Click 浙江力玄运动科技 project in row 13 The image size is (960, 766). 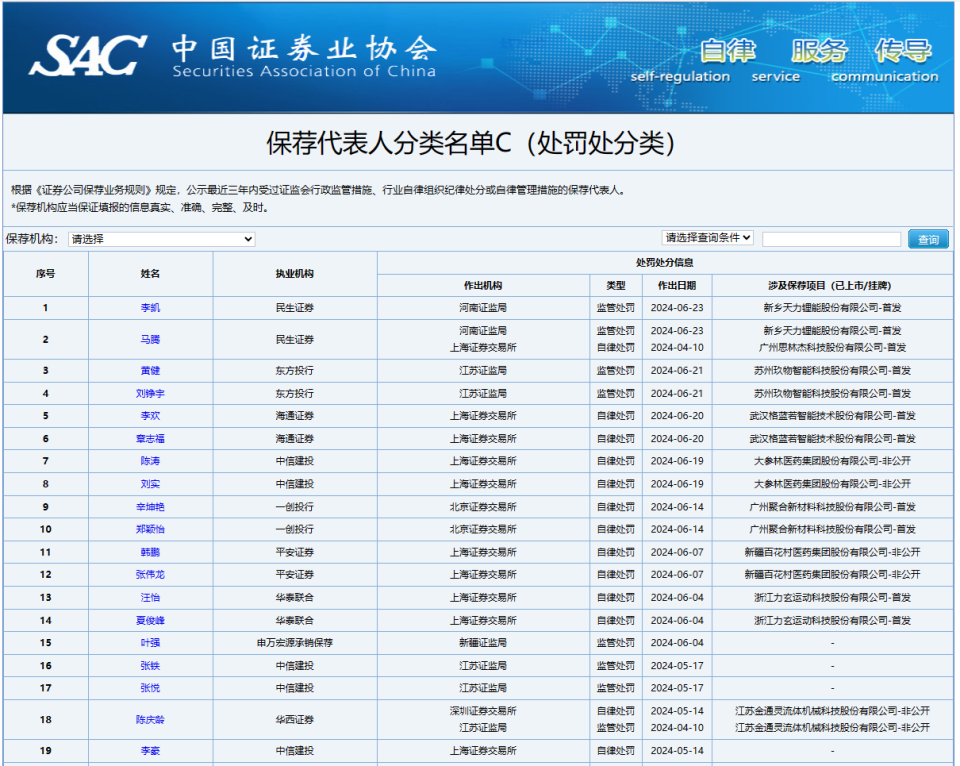(x=832, y=598)
